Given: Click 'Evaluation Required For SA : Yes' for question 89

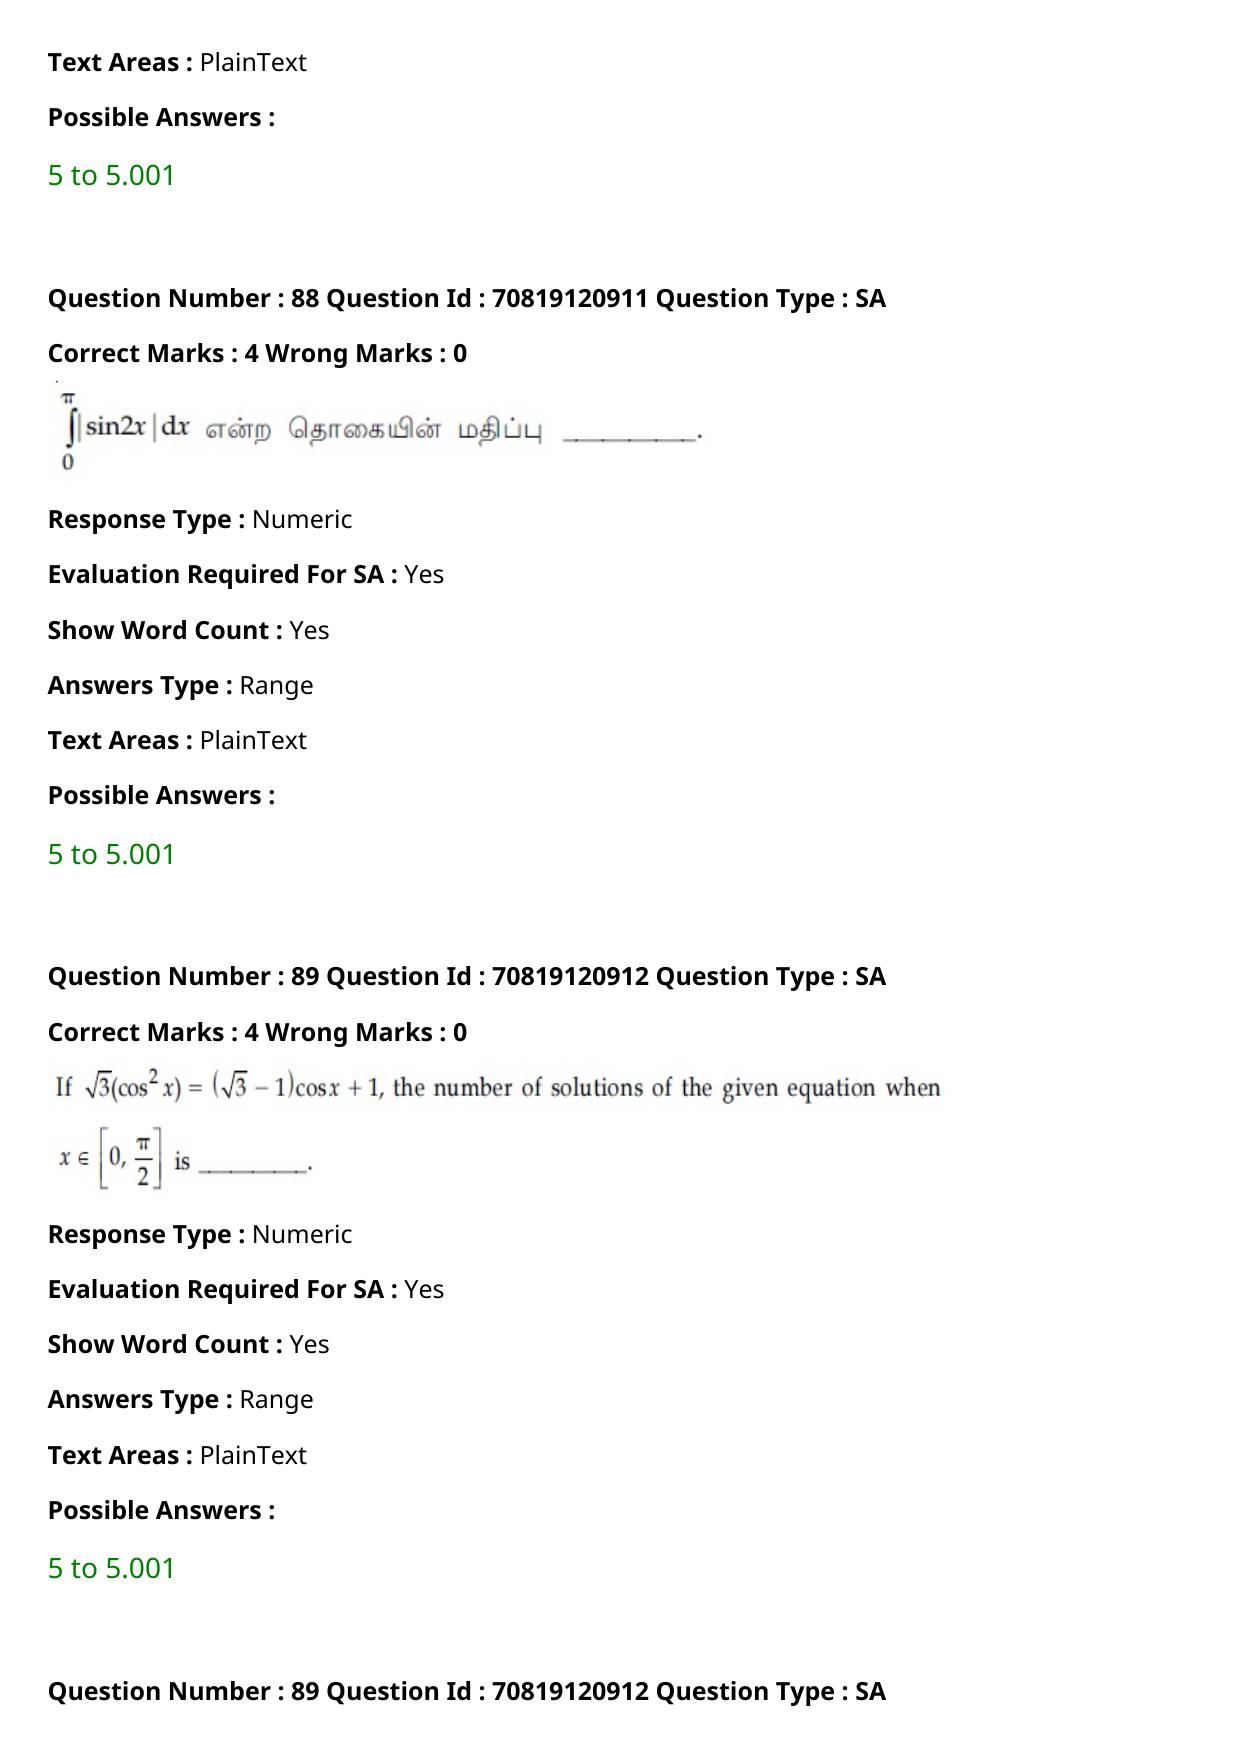Looking at the screenshot, I should tap(246, 1289).
